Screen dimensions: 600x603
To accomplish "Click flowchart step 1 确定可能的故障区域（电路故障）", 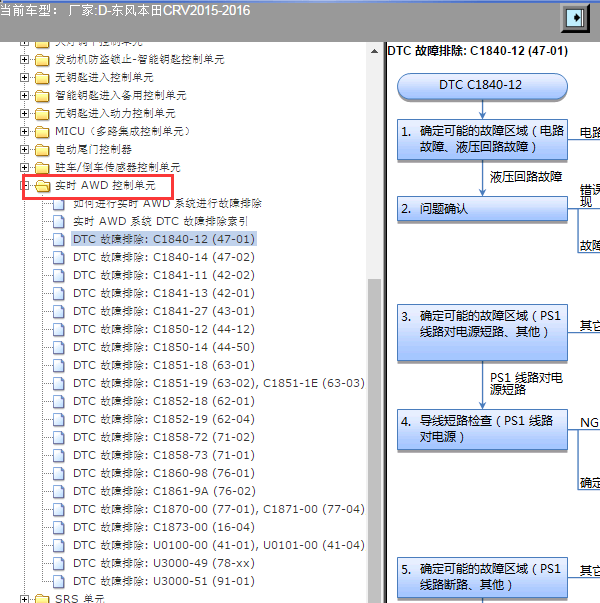I will click(482, 139).
